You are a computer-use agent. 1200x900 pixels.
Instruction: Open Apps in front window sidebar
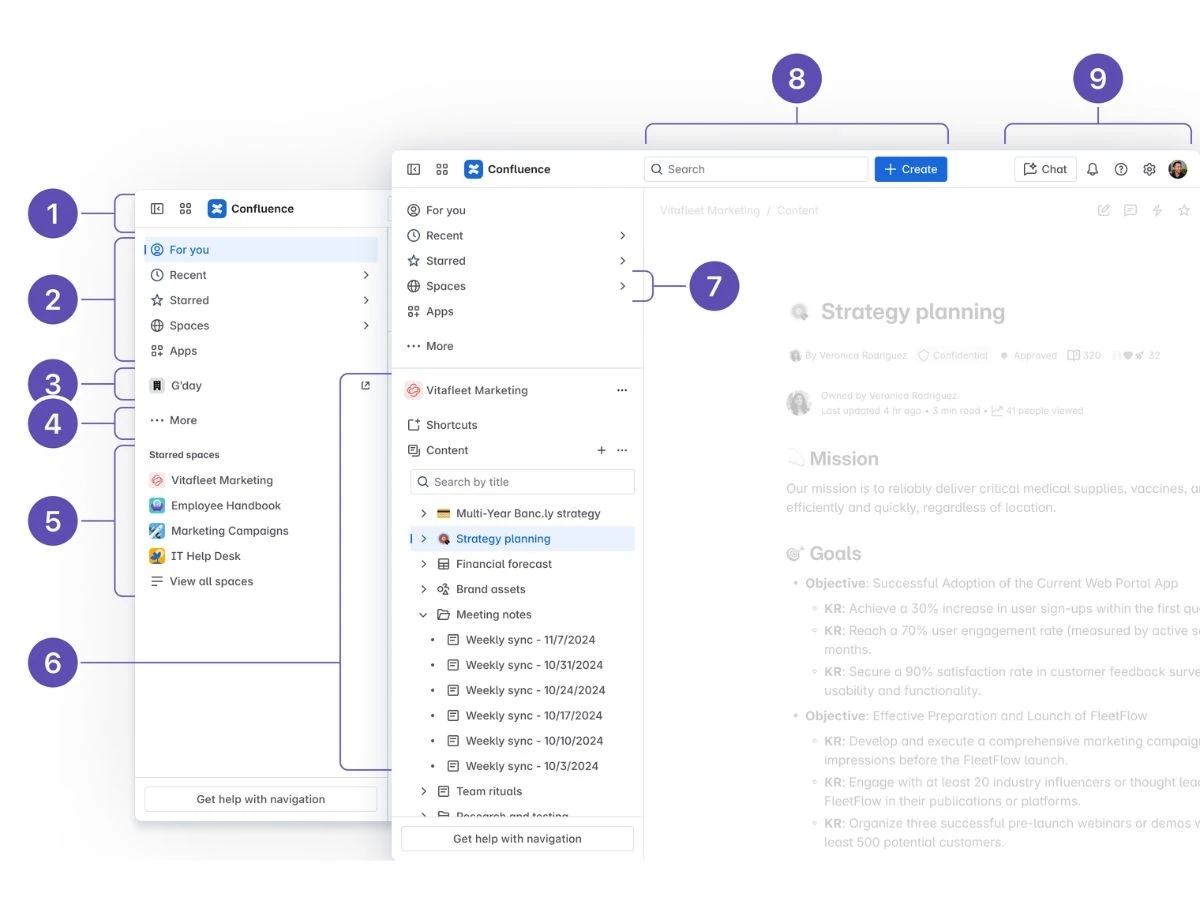click(x=517, y=311)
